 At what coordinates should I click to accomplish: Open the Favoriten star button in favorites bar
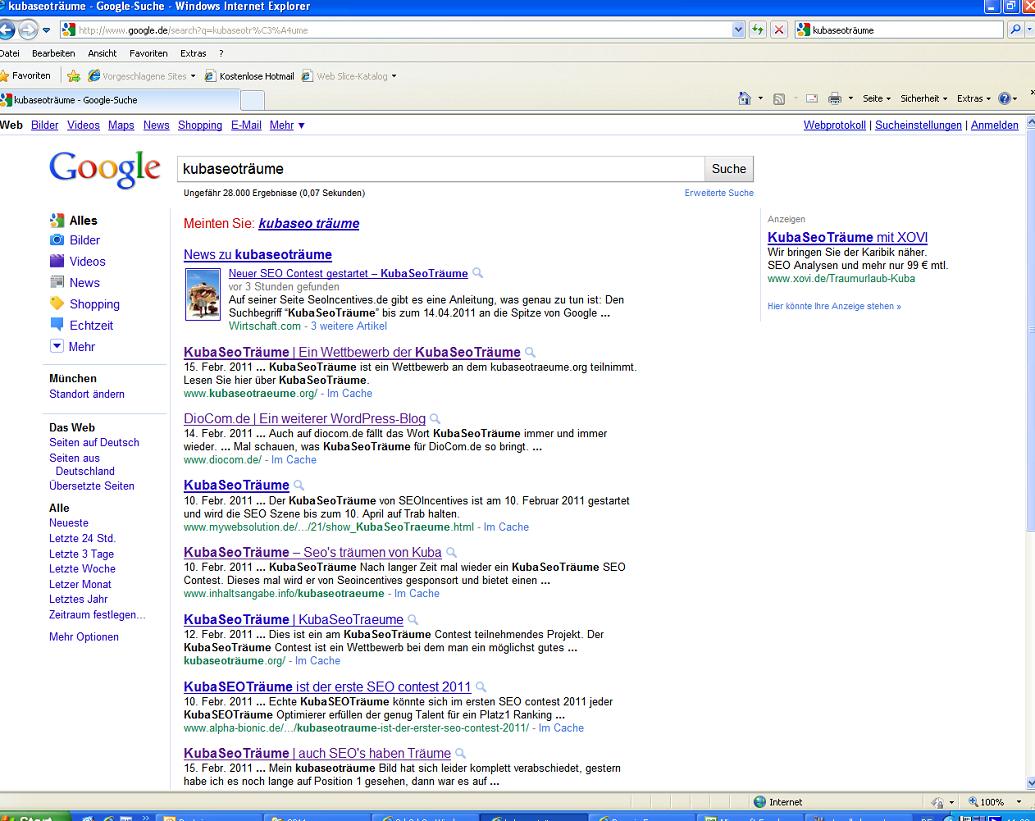coord(26,76)
